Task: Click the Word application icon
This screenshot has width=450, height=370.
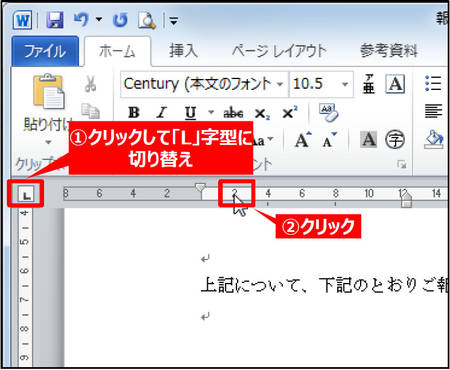Action: pos(22,20)
